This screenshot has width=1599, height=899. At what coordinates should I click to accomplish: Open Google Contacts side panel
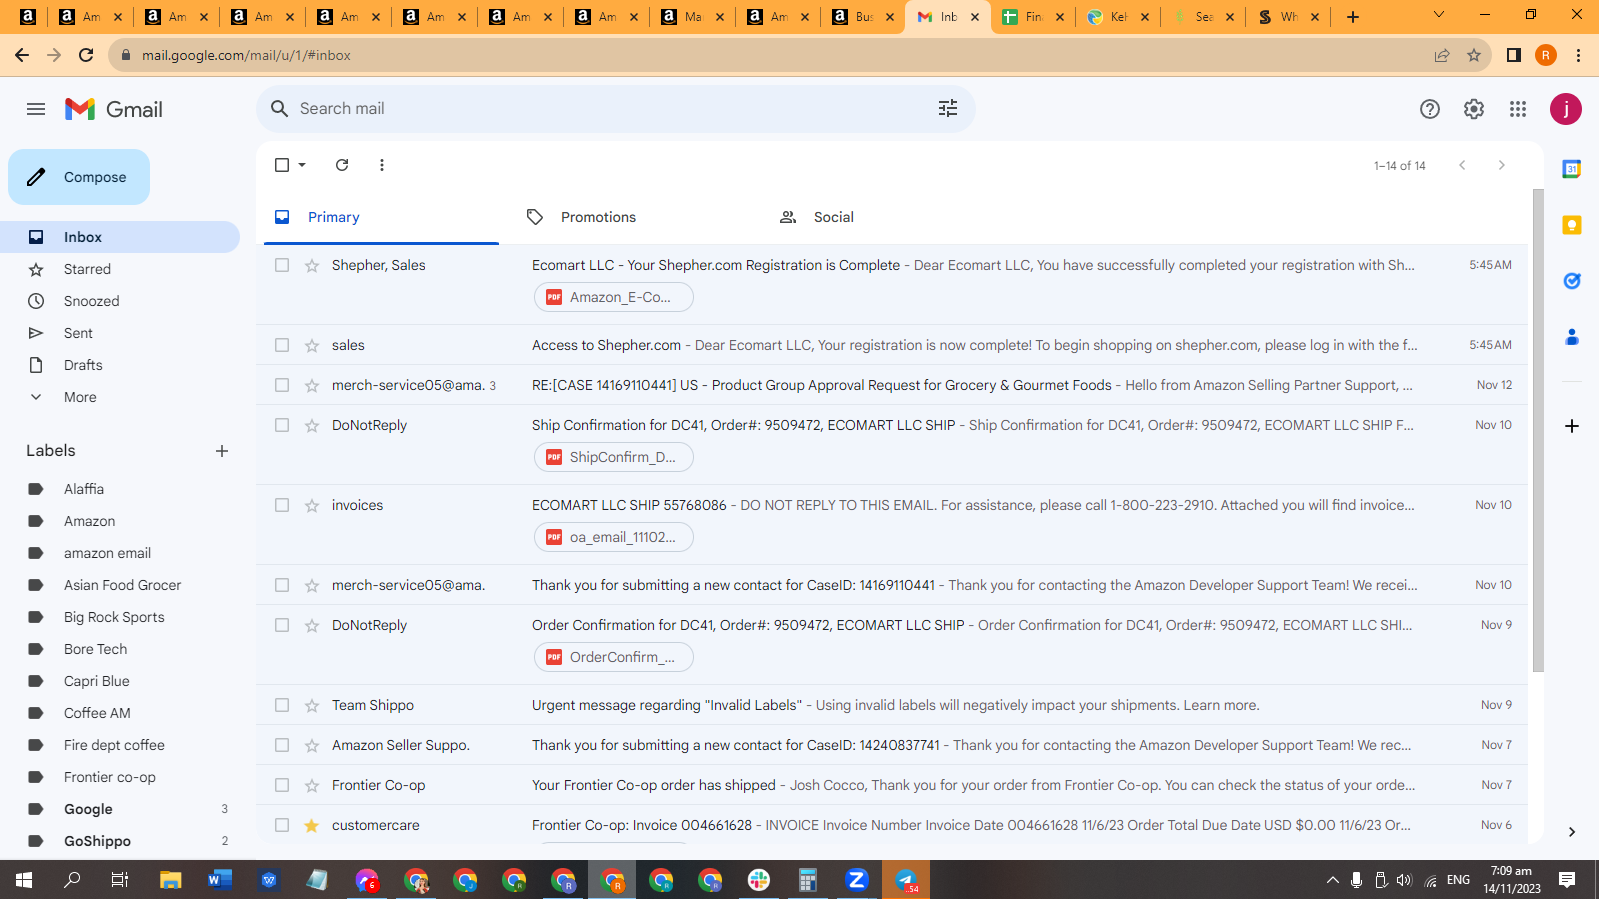pyautogui.click(x=1572, y=337)
